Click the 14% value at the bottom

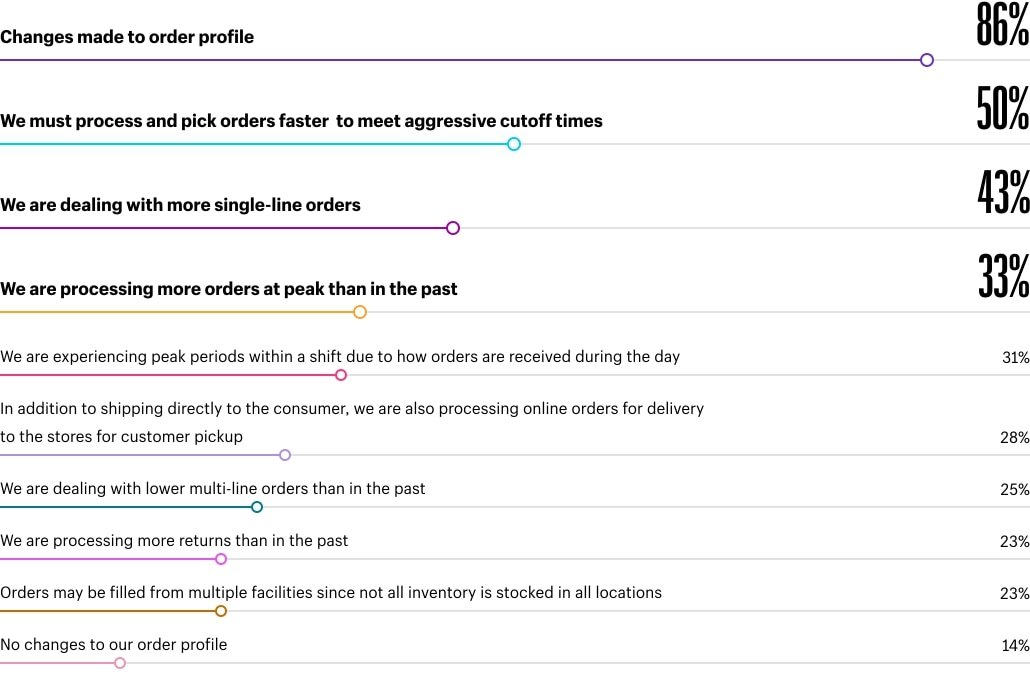tap(1015, 646)
